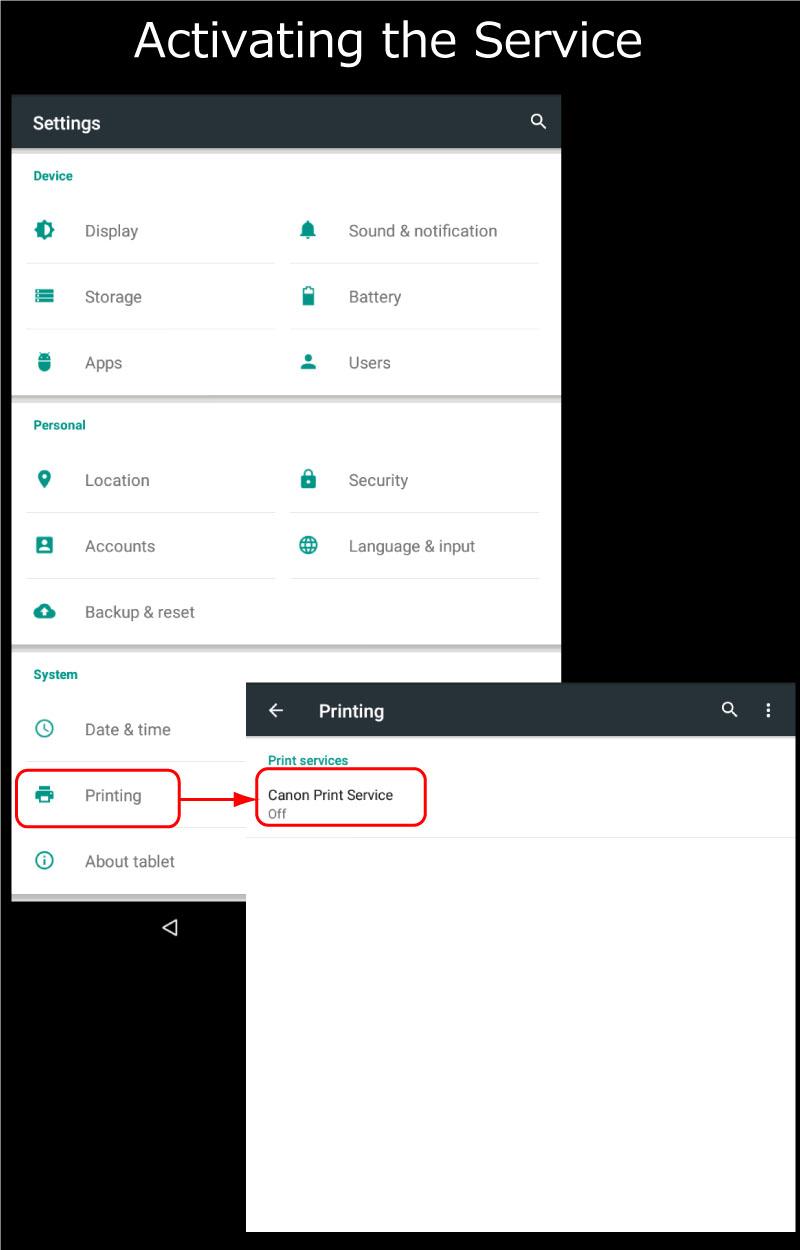
Task: Tap the Display brightness icon
Action: tap(44, 230)
